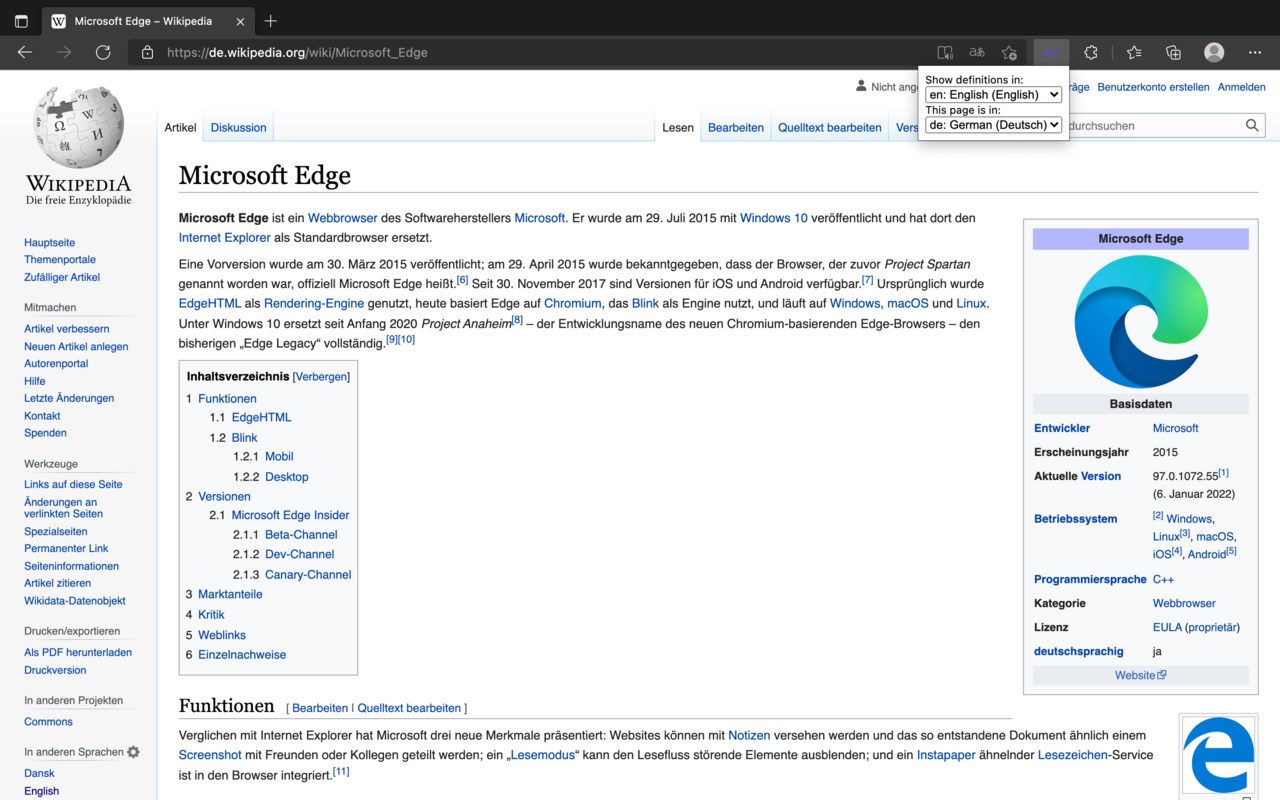Click the large Edge logo in infobox
The image size is (1280, 800).
point(1140,321)
